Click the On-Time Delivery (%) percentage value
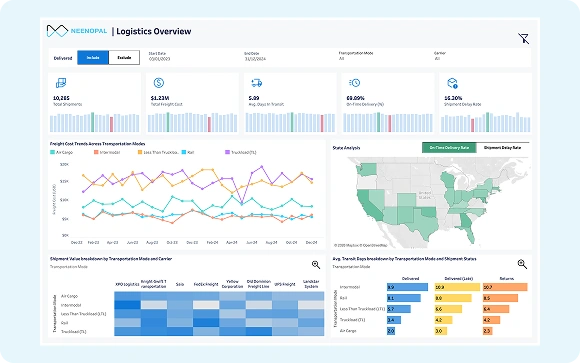This screenshot has width=580, height=363. point(355,98)
